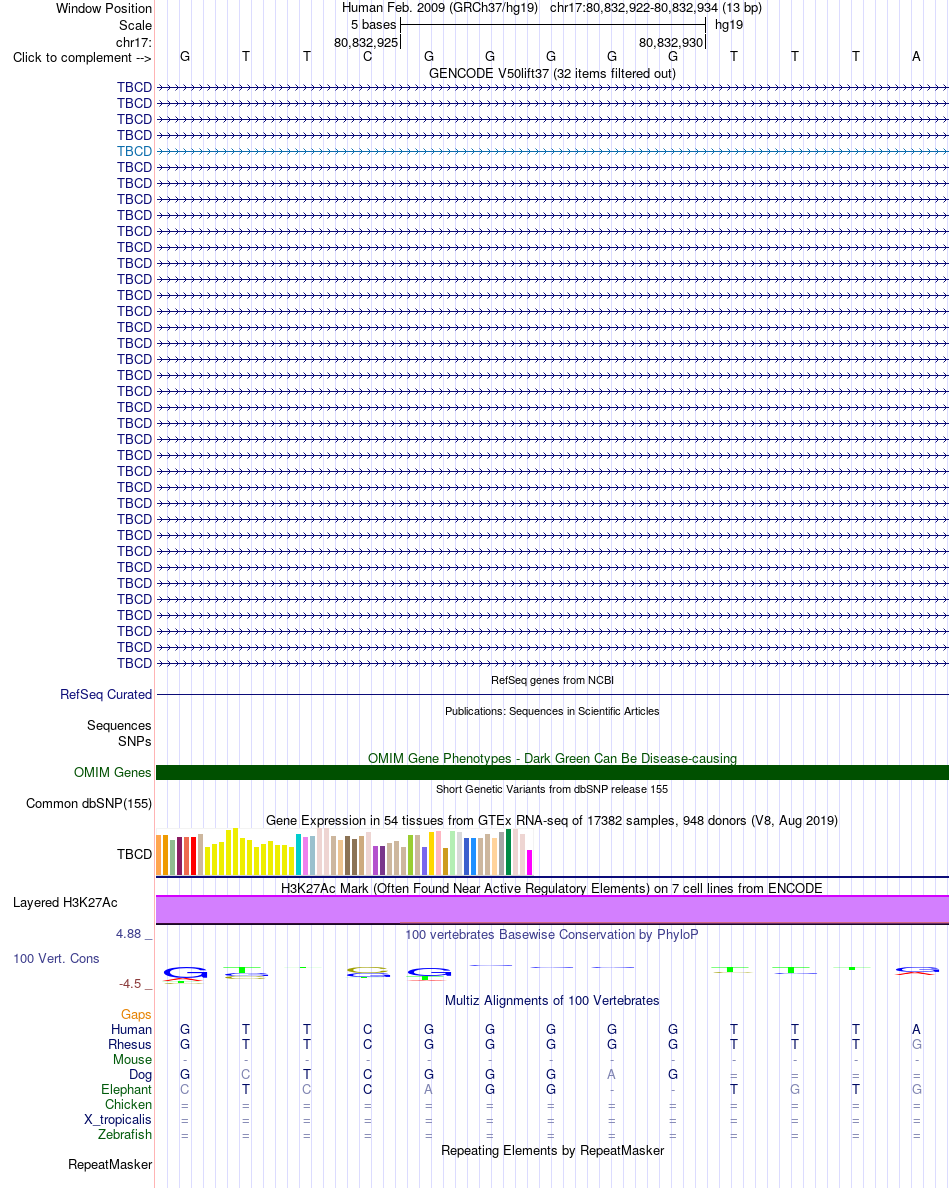Click the faded A base in Elephant row
Image resolution: width=950 pixels, height=1188 pixels.
[429, 1090]
